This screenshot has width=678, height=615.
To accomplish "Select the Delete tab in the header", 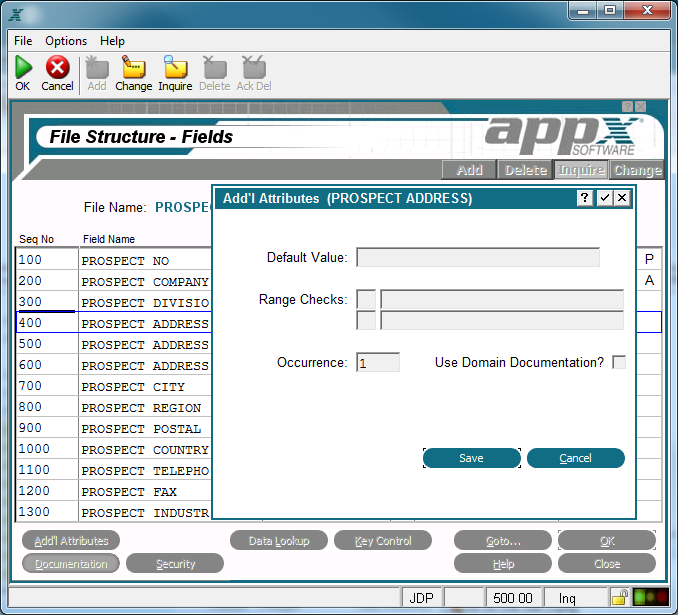I will (526, 170).
